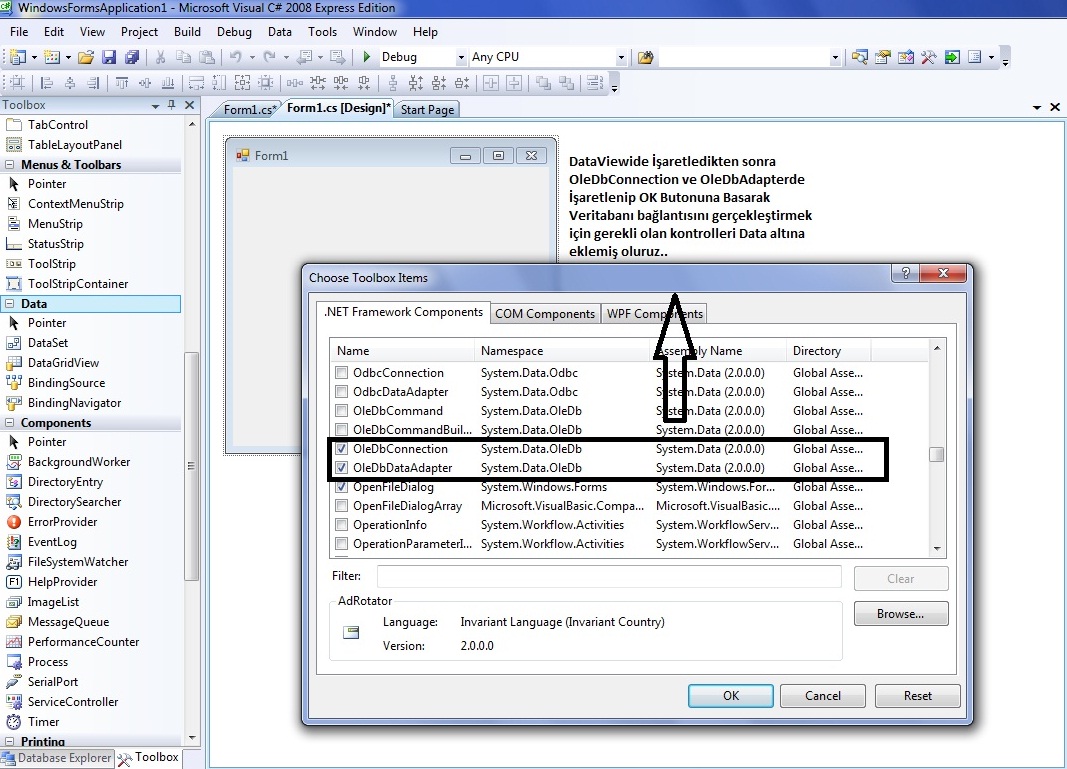Open the Any CPU platform dropdown

[621, 57]
